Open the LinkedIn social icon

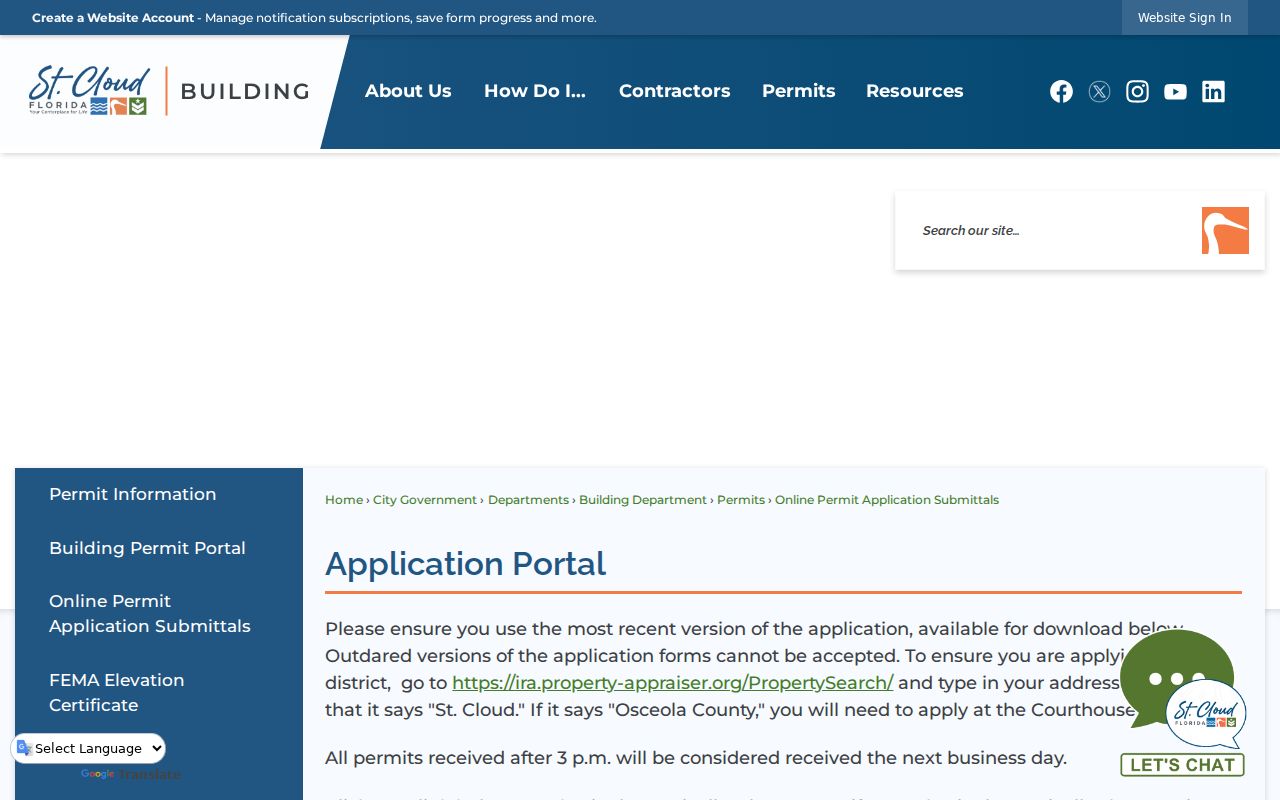click(x=1213, y=91)
